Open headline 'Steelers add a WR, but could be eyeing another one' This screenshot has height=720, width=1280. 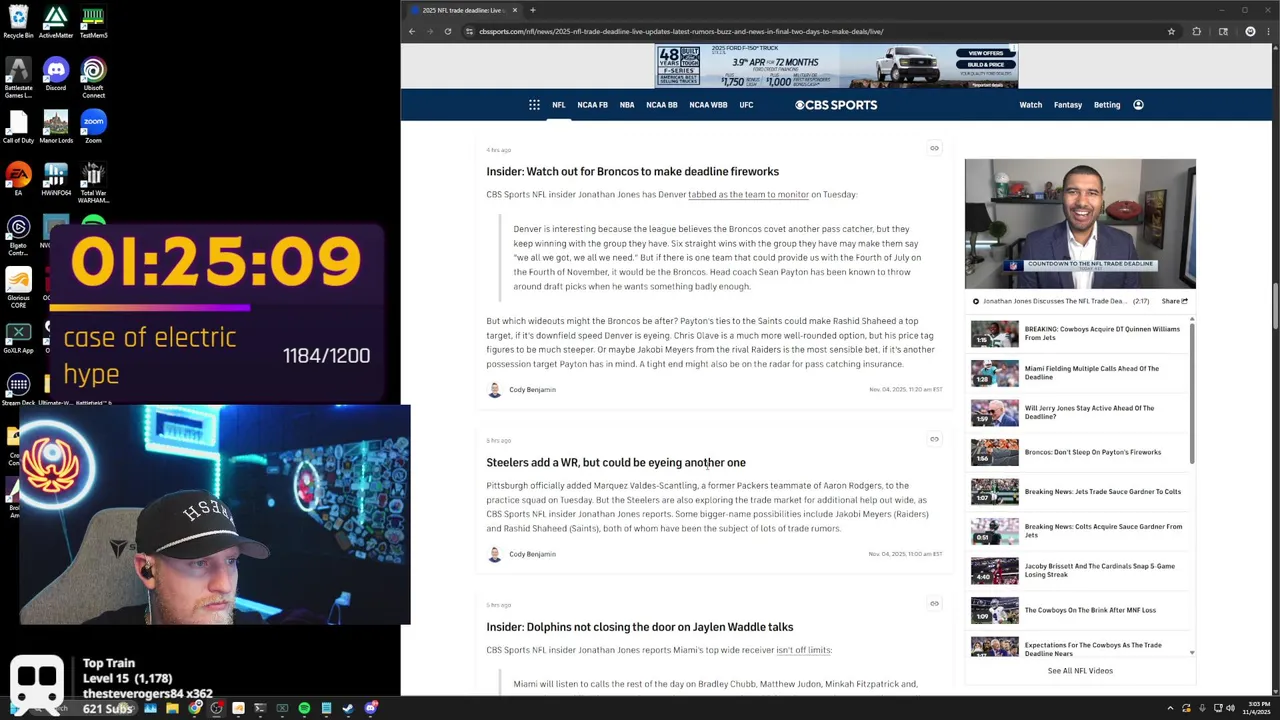(616, 462)
